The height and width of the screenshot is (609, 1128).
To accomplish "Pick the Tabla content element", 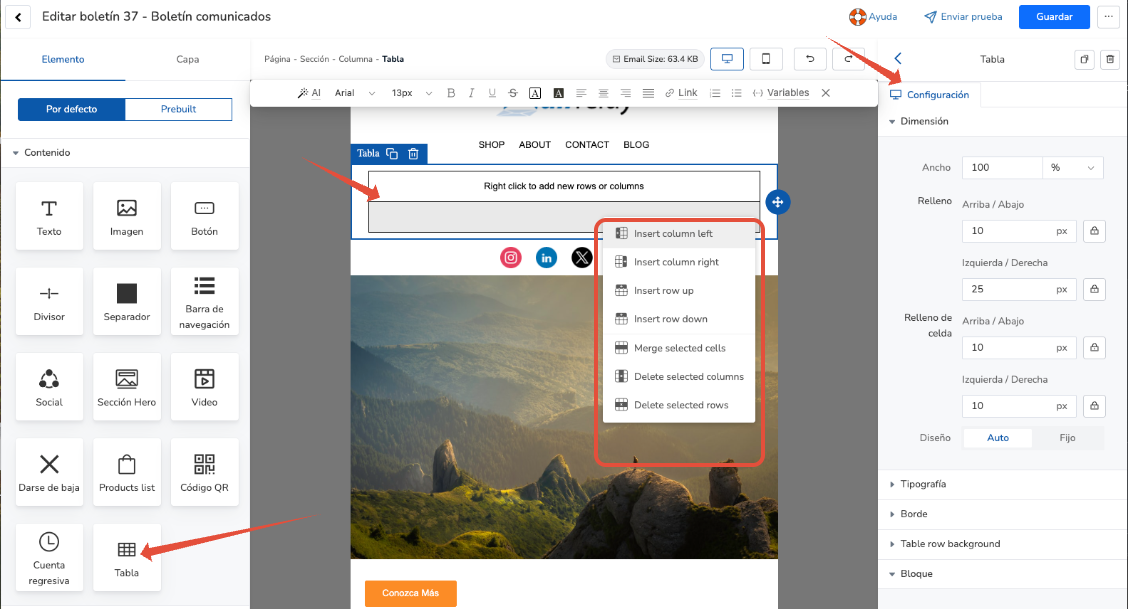I will (127, 558).
